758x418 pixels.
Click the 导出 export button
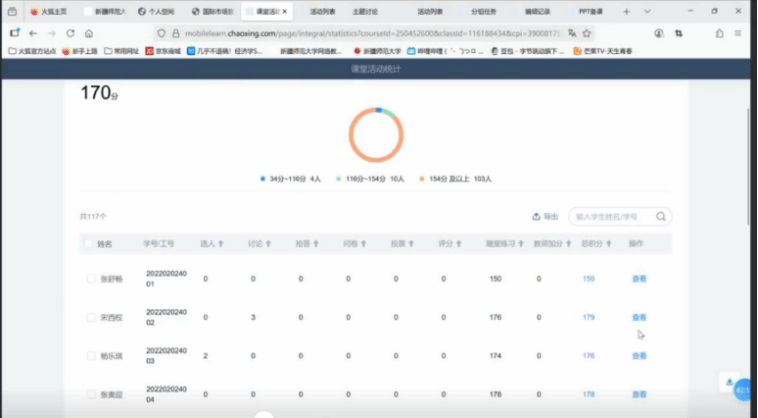pyautogui.click(x=545, y=216)
